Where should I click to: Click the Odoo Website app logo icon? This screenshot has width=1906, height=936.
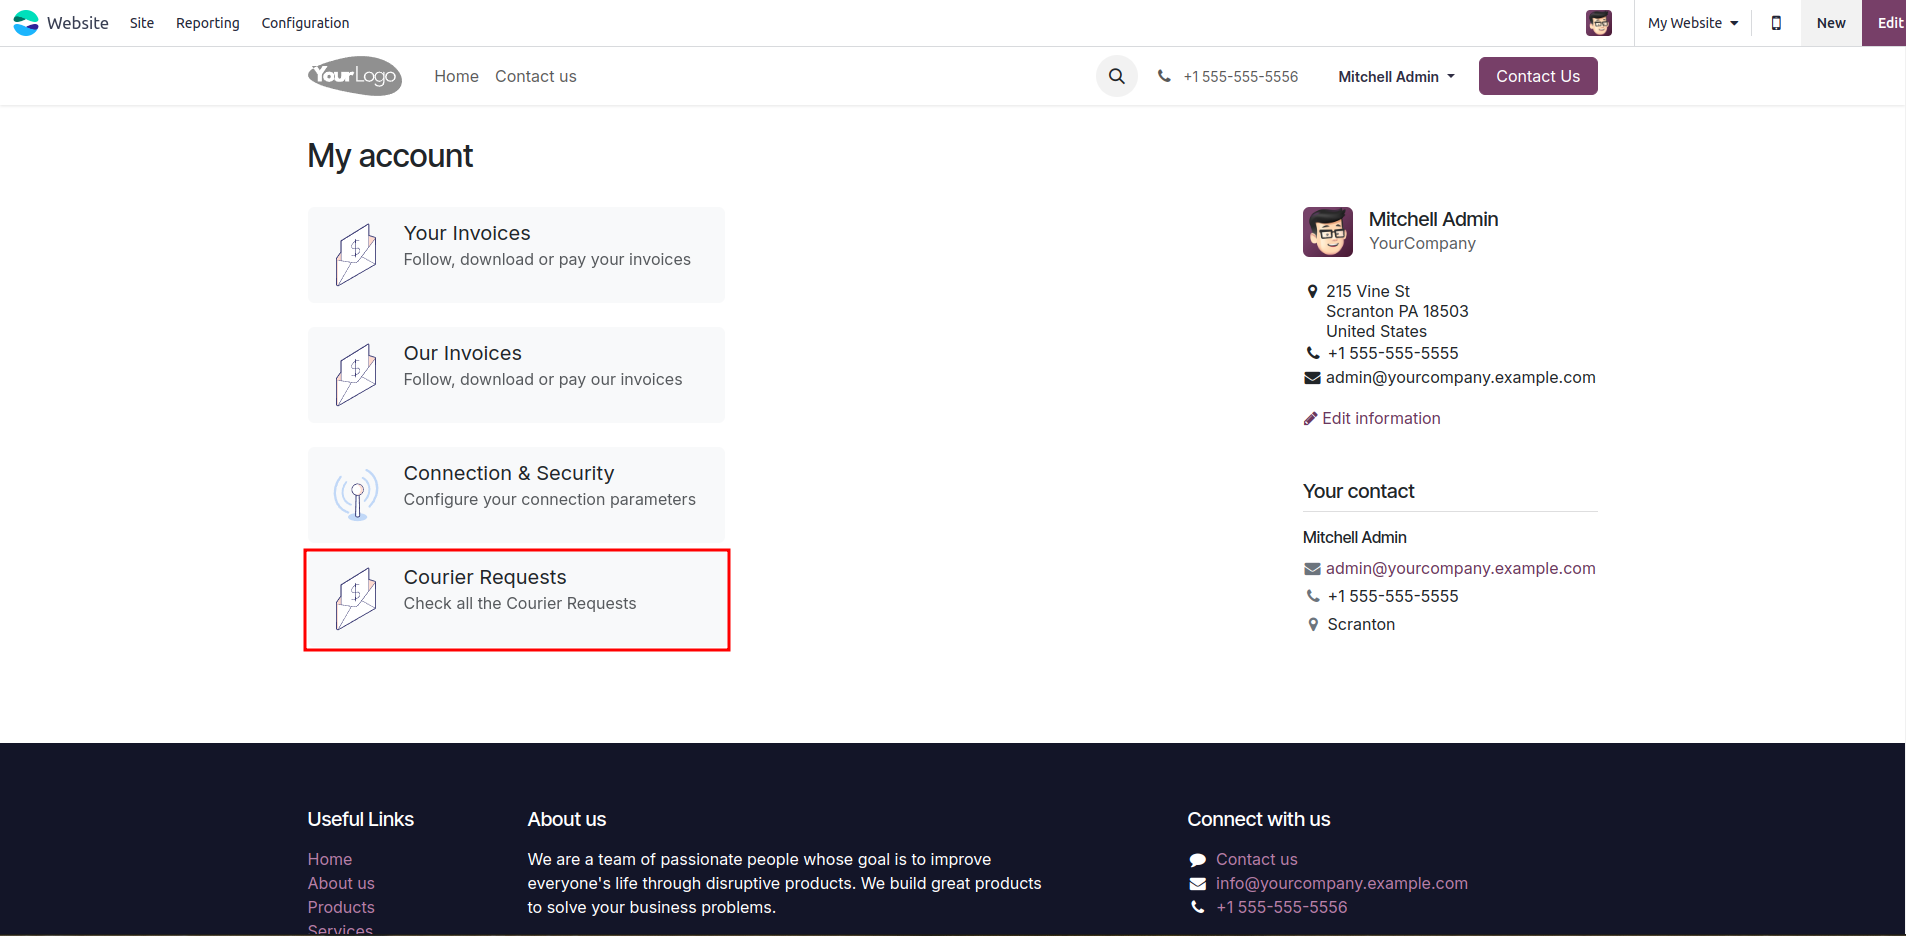(26, 22)
